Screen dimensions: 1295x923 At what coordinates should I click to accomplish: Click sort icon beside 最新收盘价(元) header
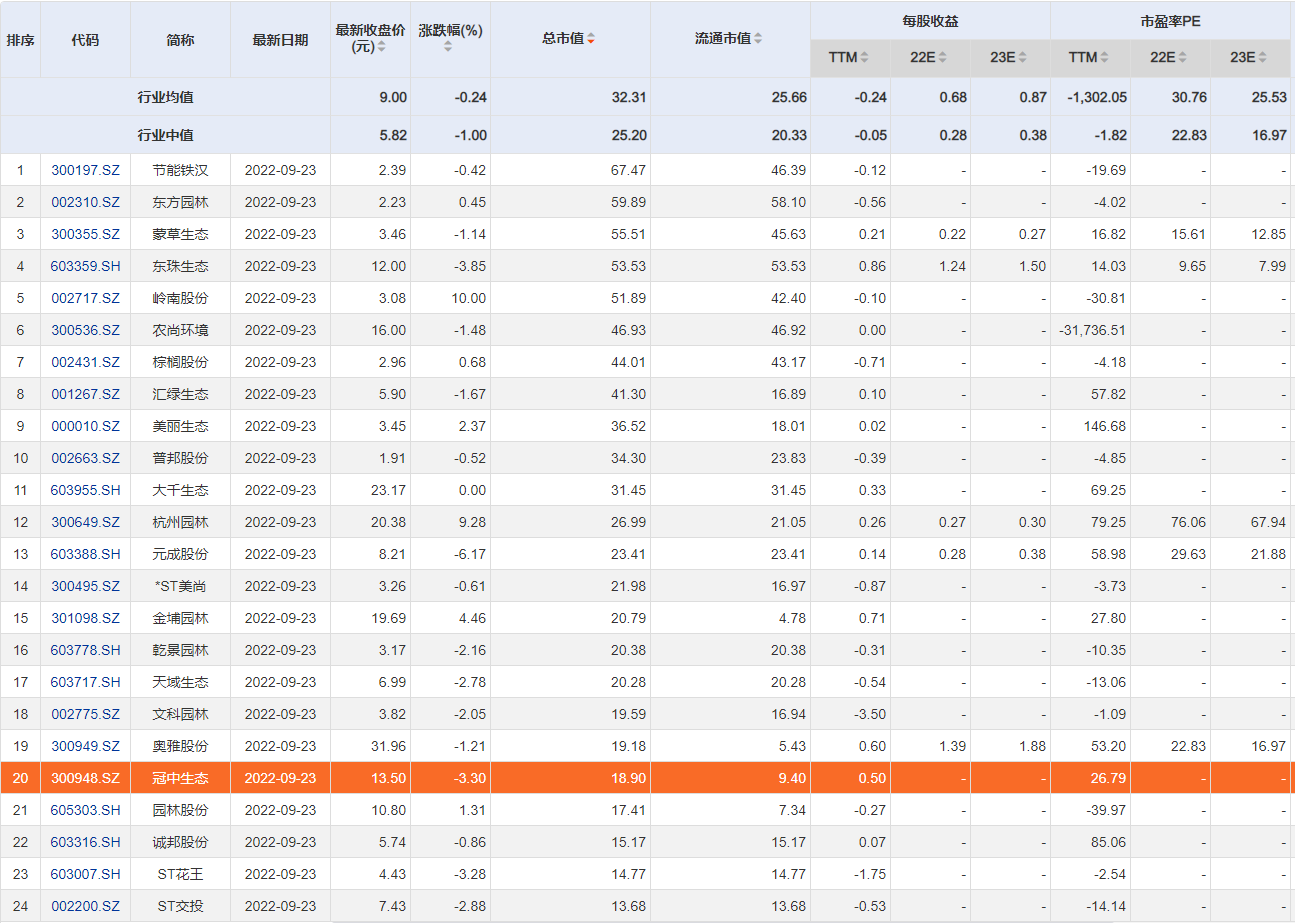pyautogui.click(x=381, y=47)
